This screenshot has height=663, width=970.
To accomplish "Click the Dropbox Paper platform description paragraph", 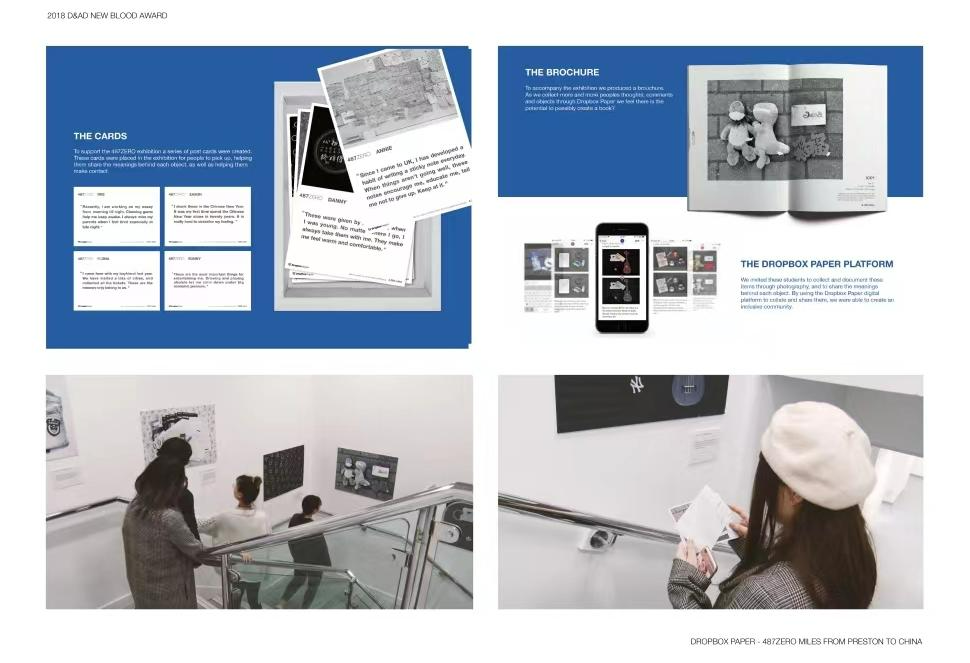I will [817, 293].
